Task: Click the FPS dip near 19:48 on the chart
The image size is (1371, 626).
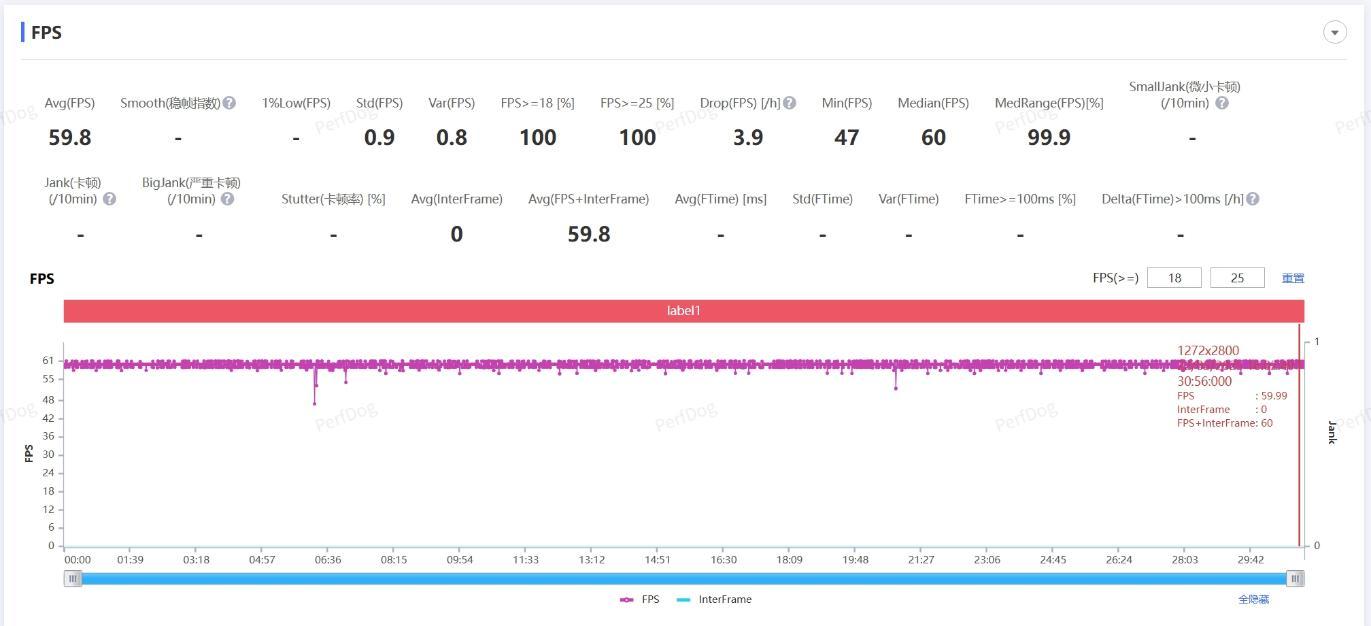Action: tap(895, 387)
